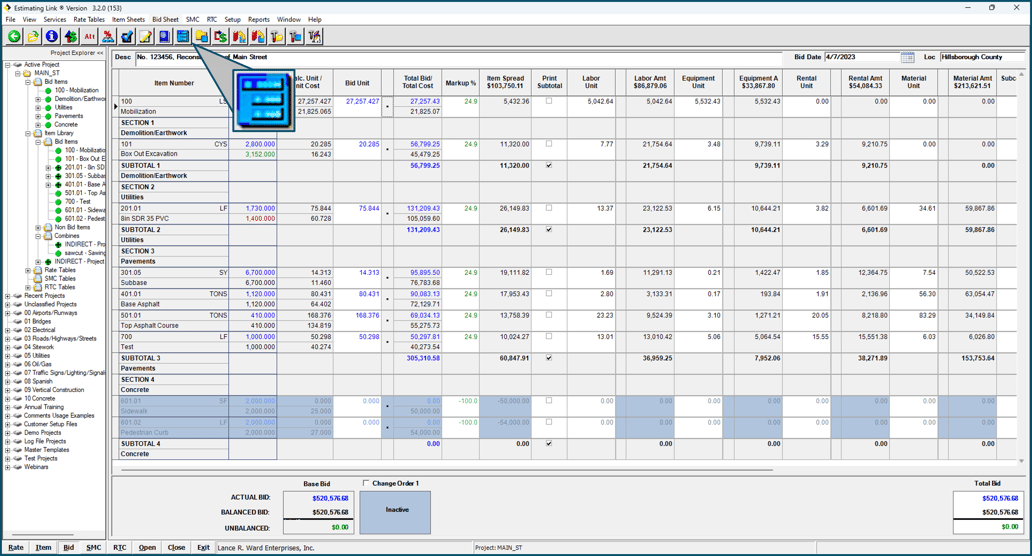
Task: Click the notepad with pencil toolbar icon
Action: 145,37
